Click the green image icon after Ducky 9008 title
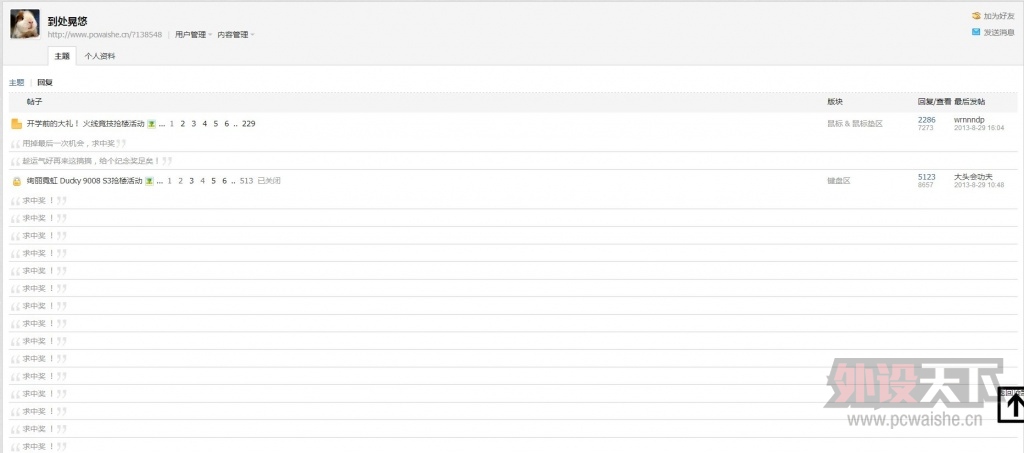The image size is (1024, 453). (149, 181)
